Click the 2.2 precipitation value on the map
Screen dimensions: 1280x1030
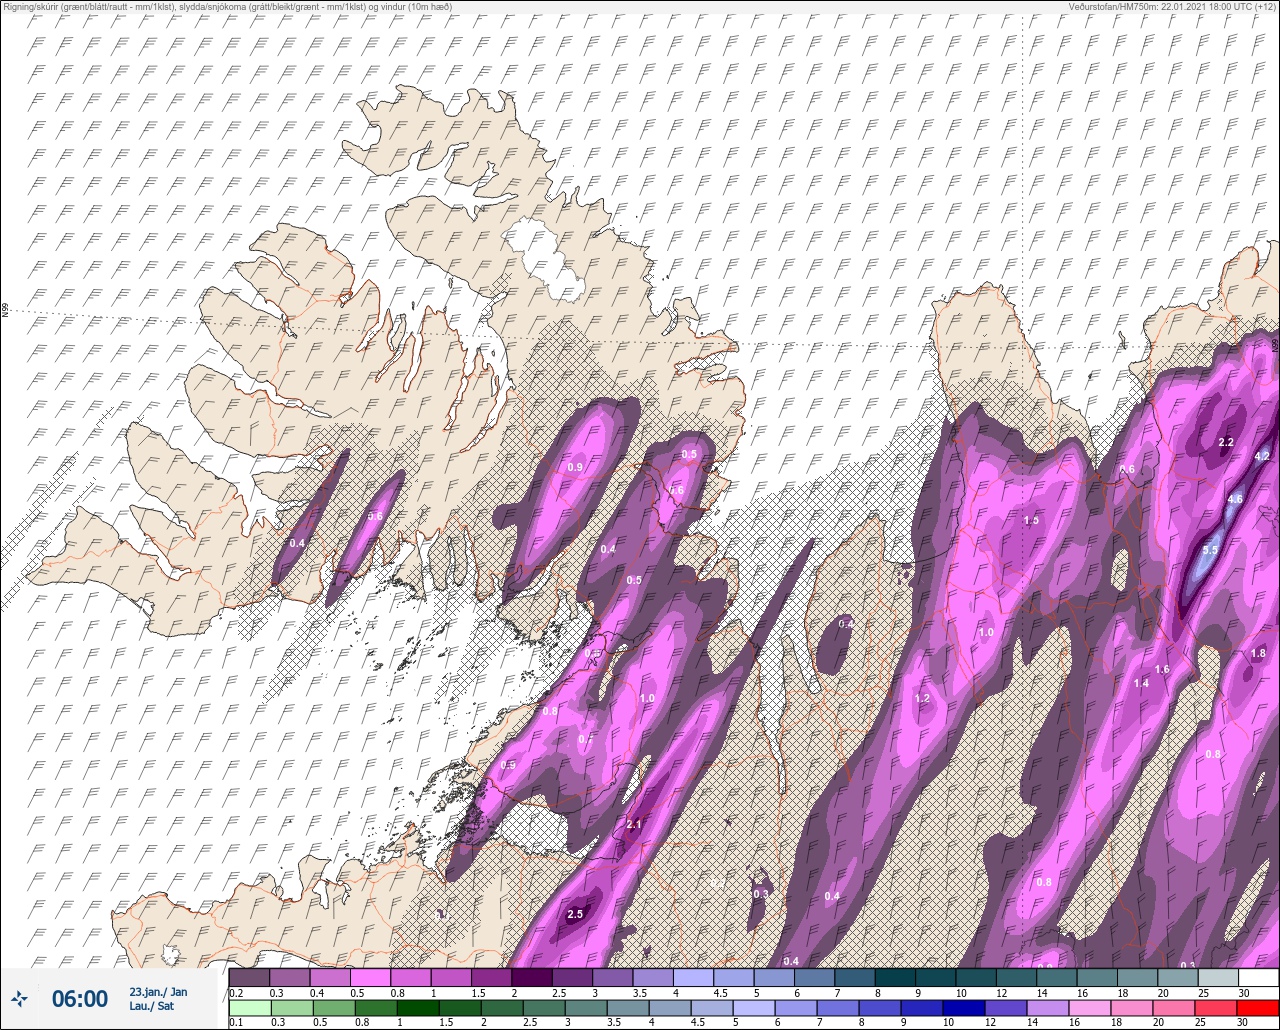1226,442
